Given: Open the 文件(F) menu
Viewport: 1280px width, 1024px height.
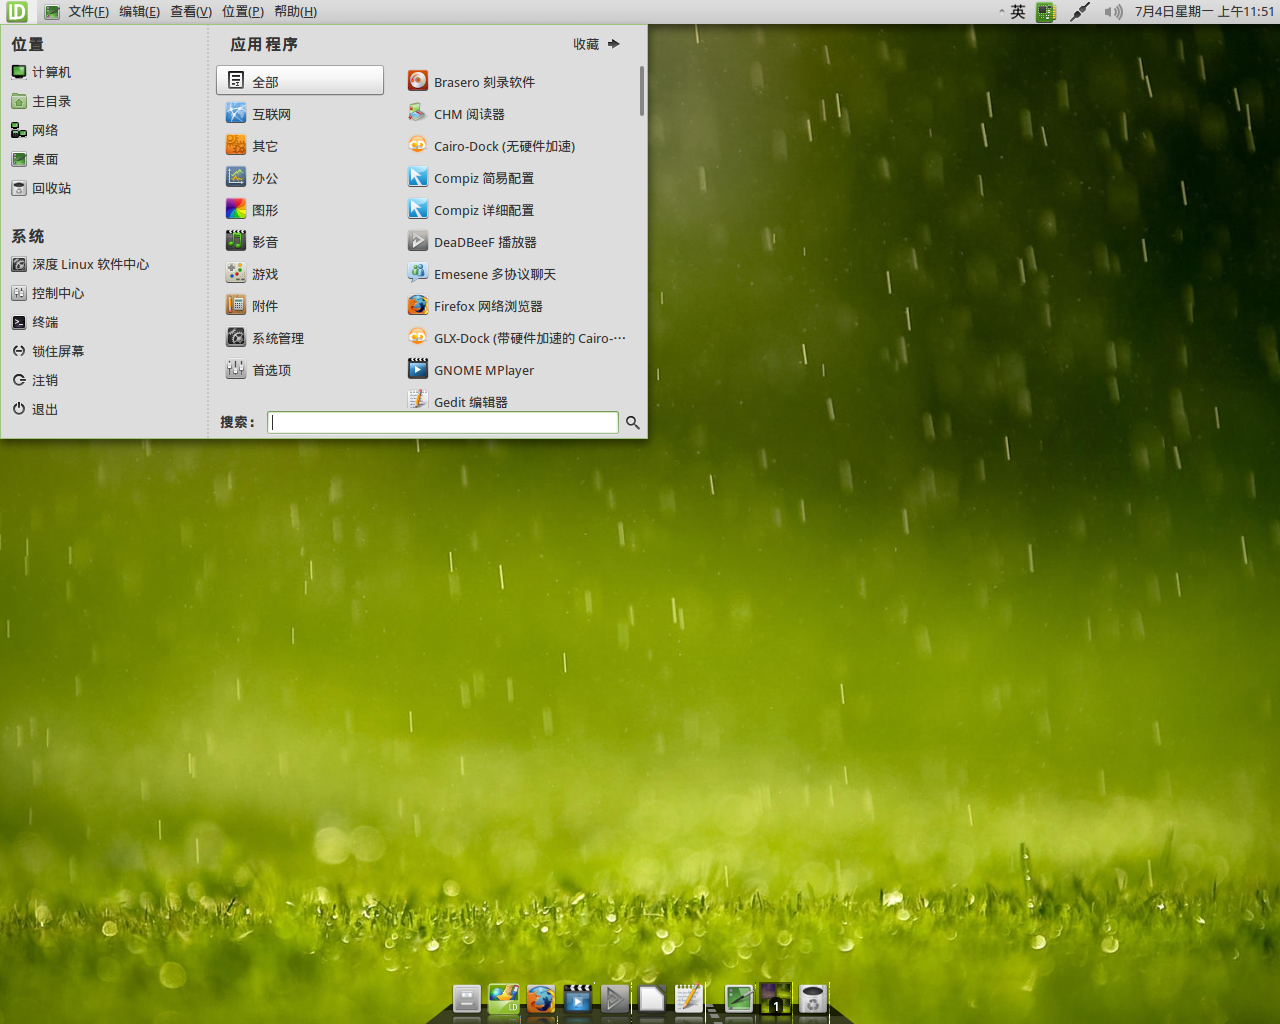Looking at the screenshot, I should pyautogui.click(x=88, y=12).
